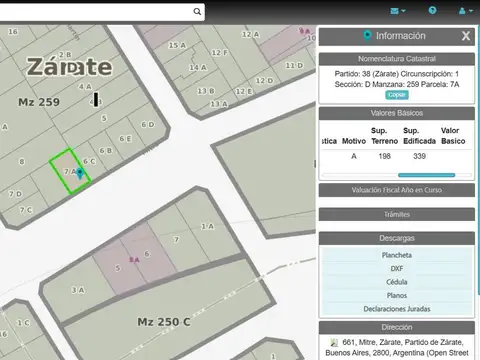
Task: Click the Copiar button
Action: point(397,95)
